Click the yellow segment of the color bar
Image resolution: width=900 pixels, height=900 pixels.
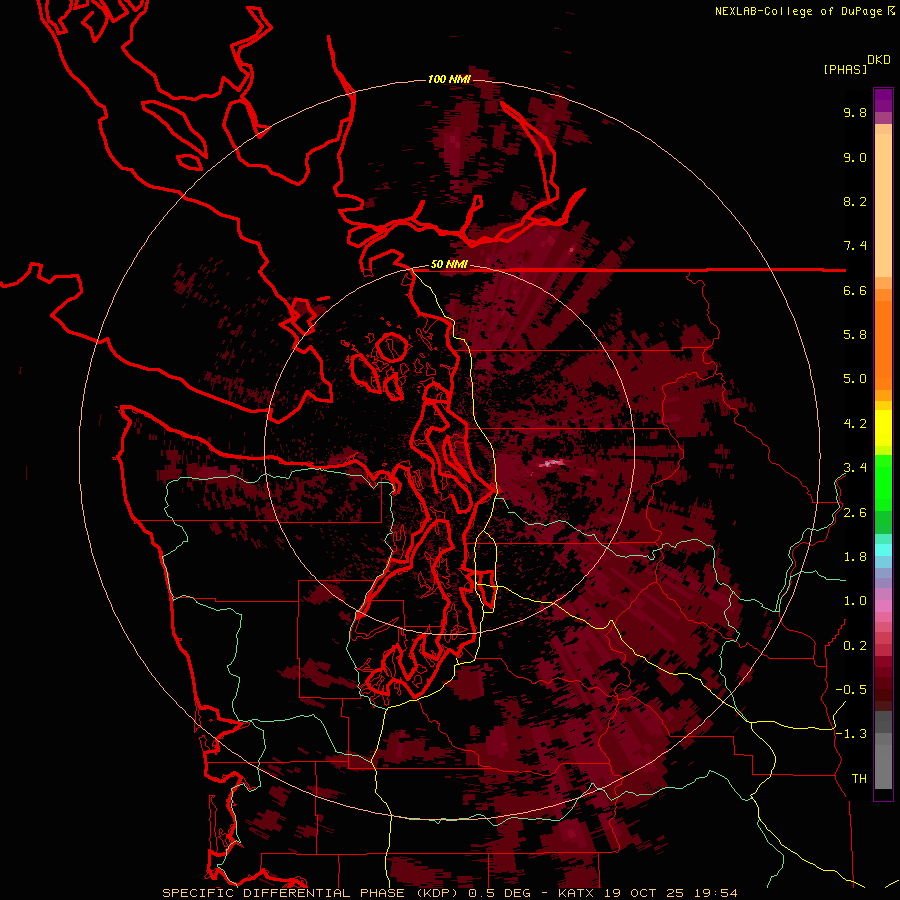(x=883, y=428)
